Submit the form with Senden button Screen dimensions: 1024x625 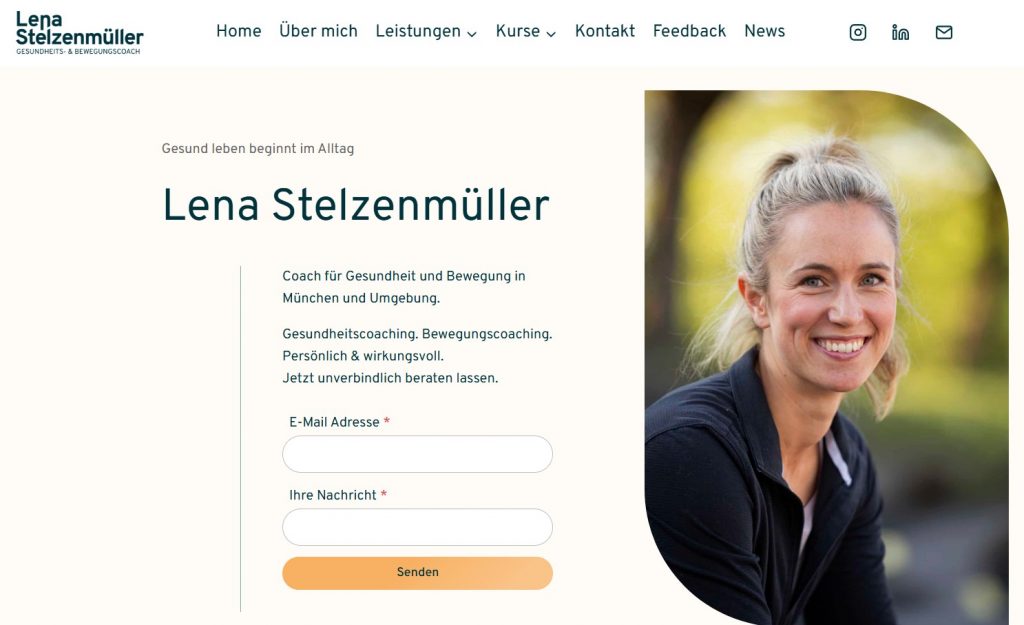pyautogui.click(x=417, y=573)
